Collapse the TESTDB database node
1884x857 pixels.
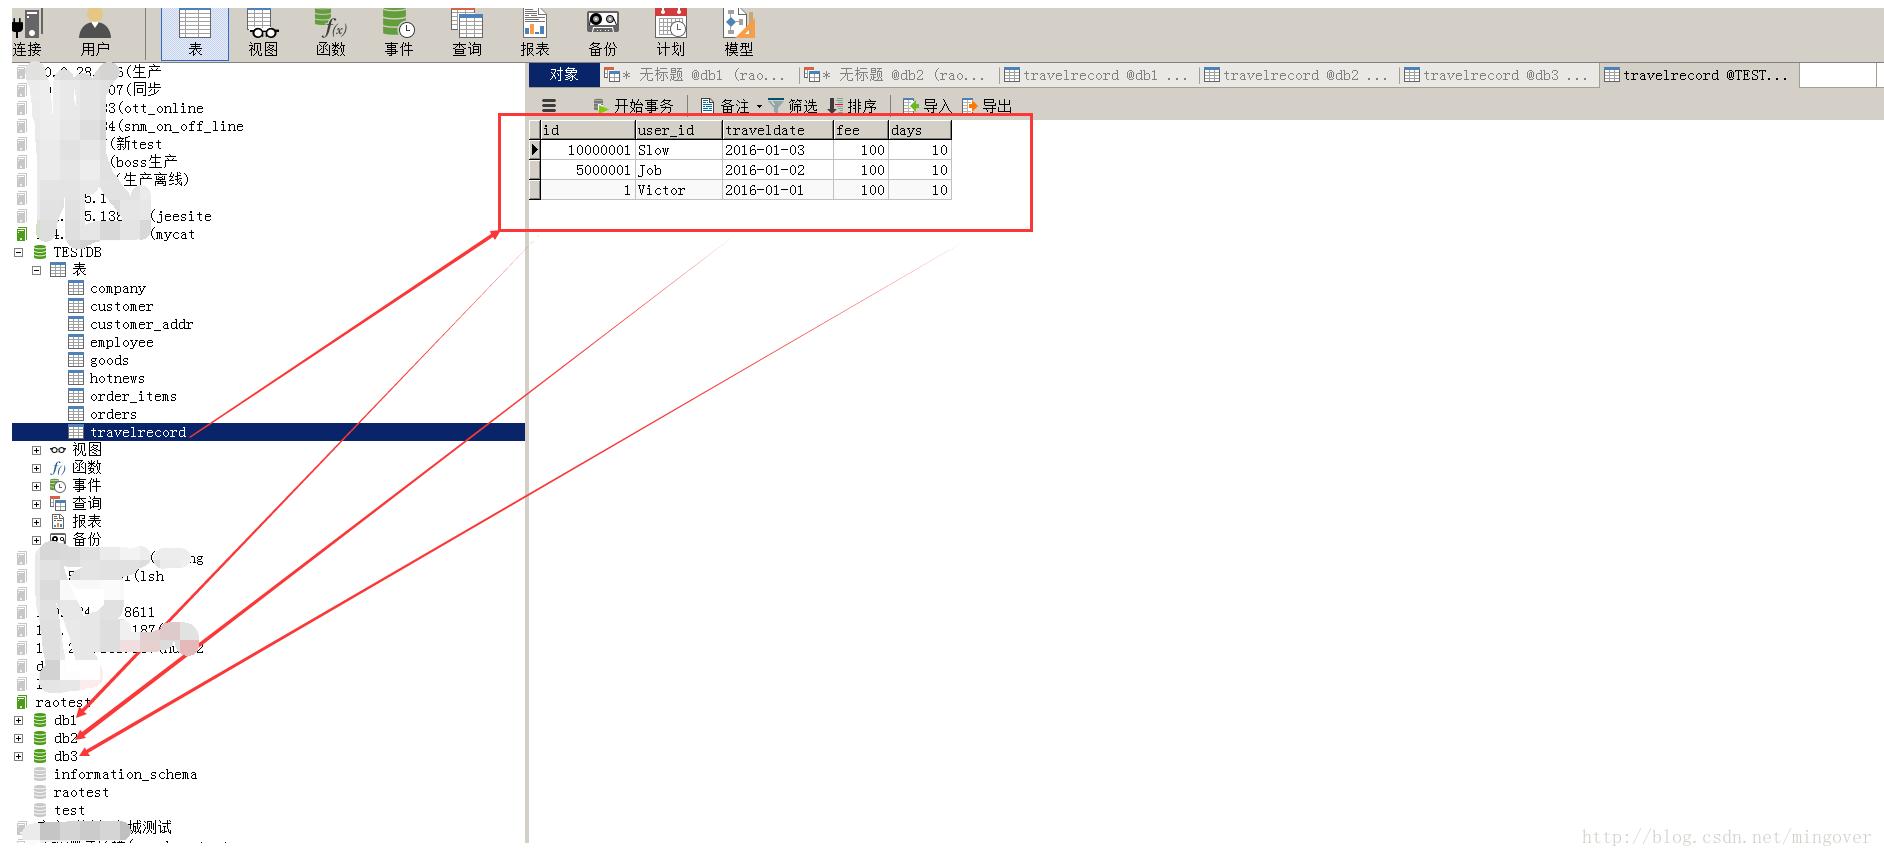(x=19, y=253)
